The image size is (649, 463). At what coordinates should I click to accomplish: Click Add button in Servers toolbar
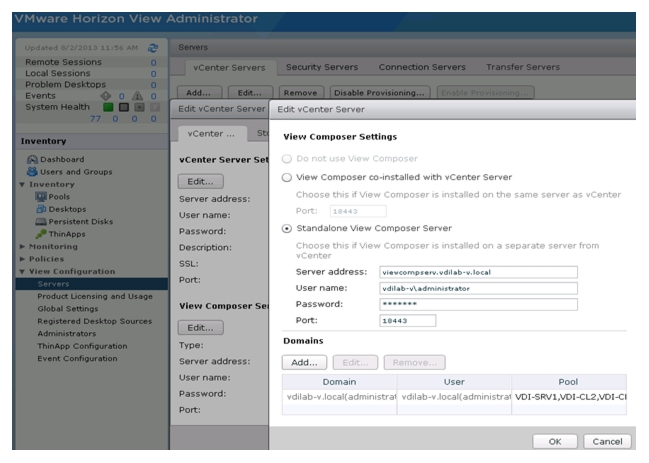199,93
